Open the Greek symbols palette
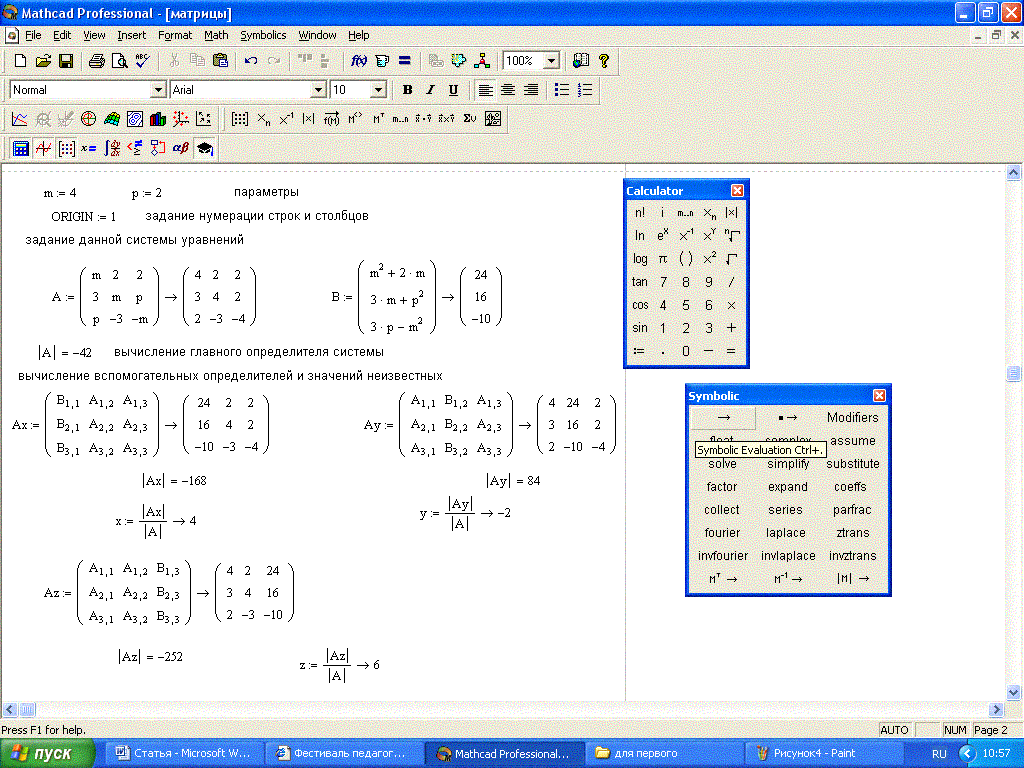This screenshot has height=768, width=1024. tap(180, 149)
